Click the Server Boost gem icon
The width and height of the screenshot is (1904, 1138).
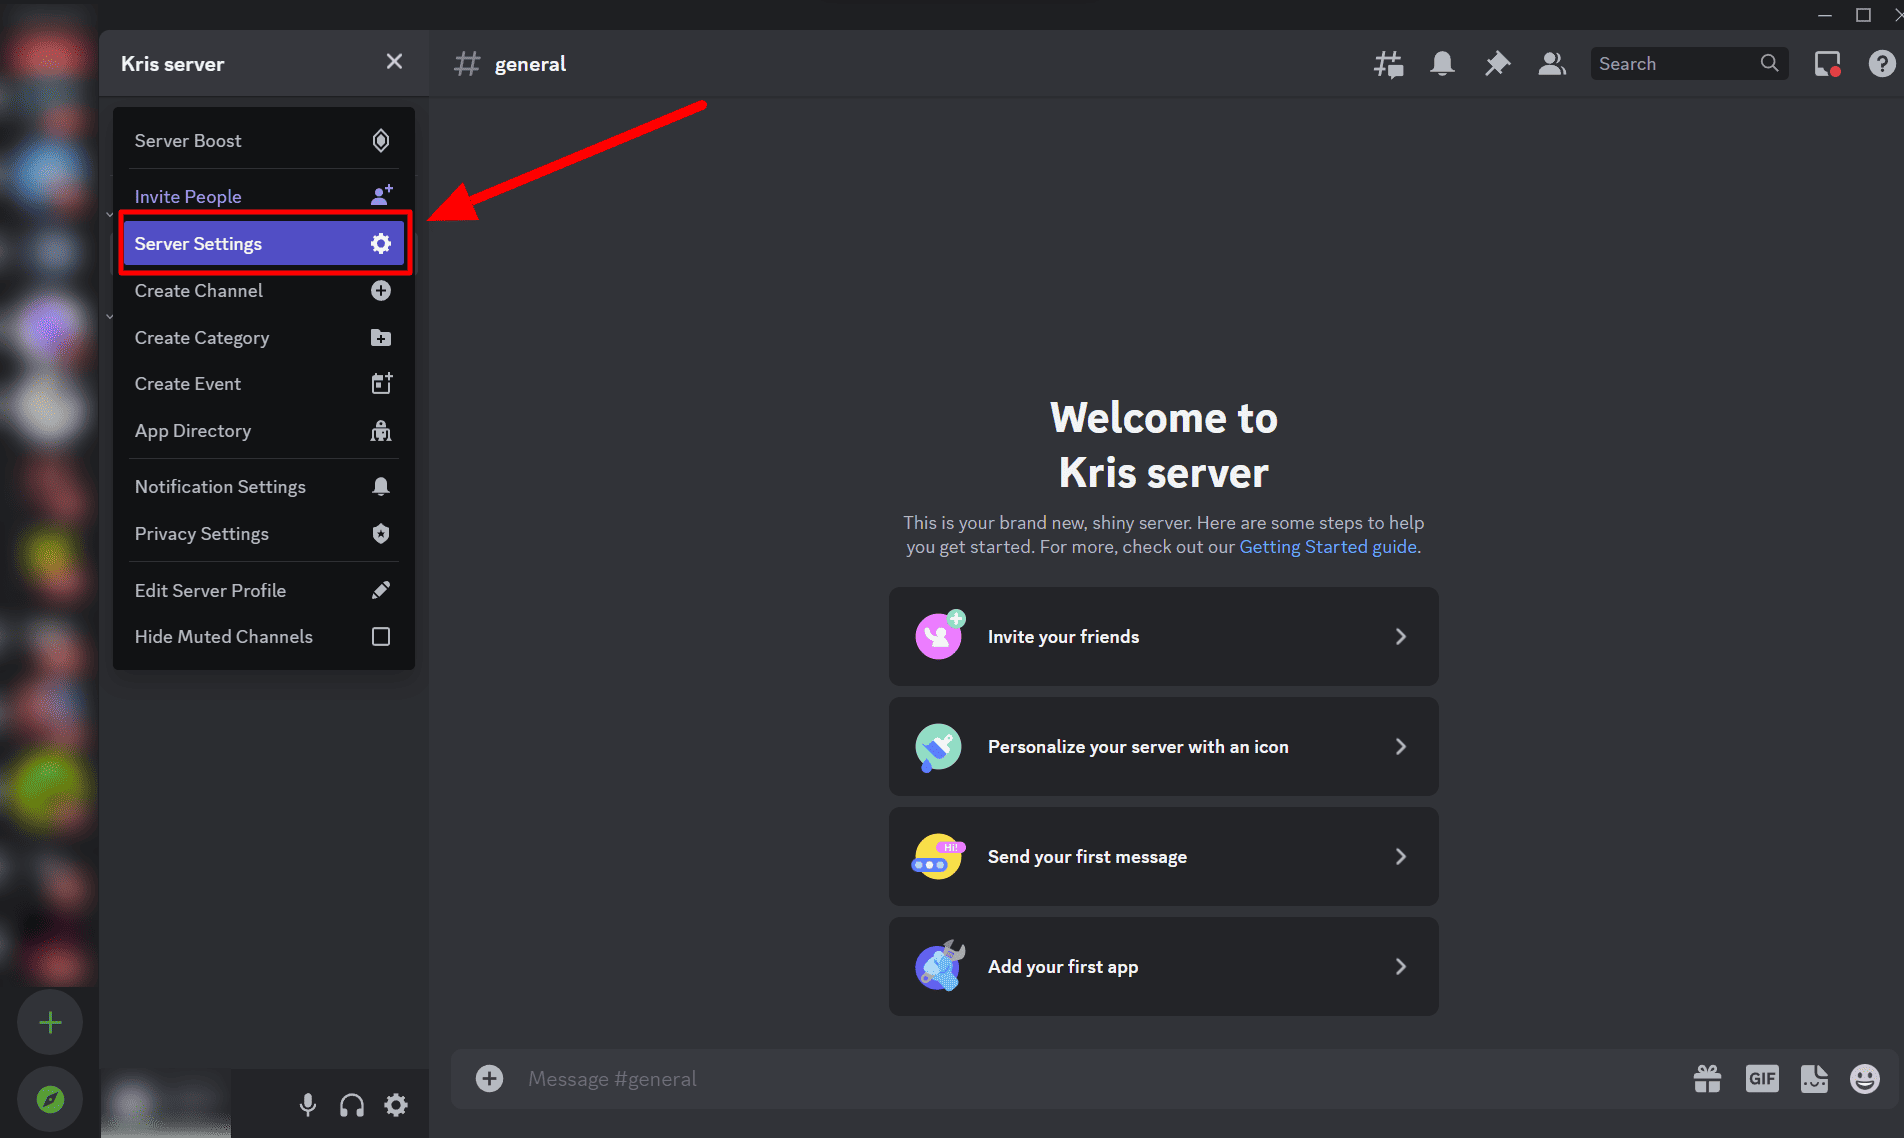click(x=381, y=141)
